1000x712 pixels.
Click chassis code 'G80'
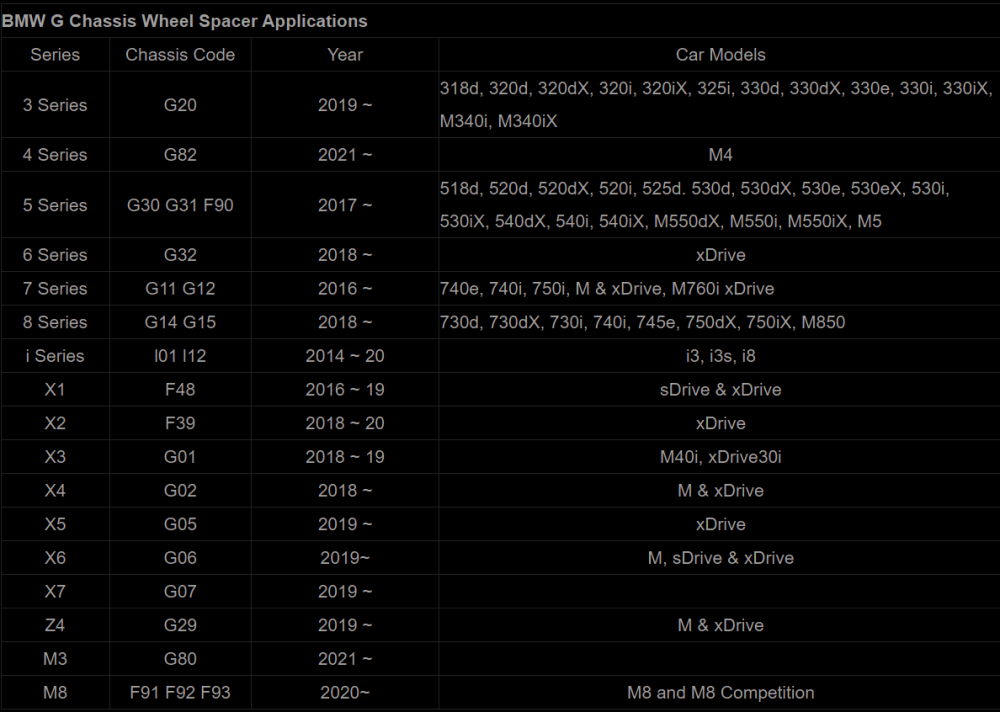(180, 658)
